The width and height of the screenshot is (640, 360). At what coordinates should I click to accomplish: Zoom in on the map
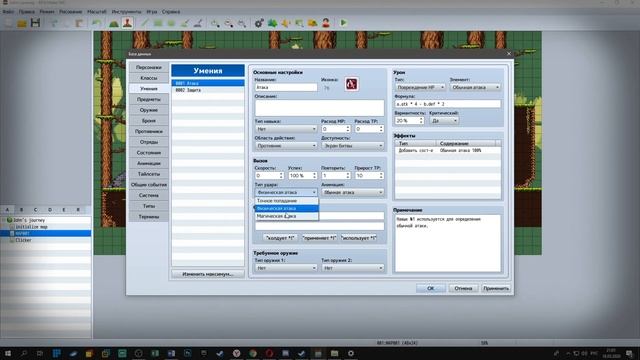tap(215, 23)
